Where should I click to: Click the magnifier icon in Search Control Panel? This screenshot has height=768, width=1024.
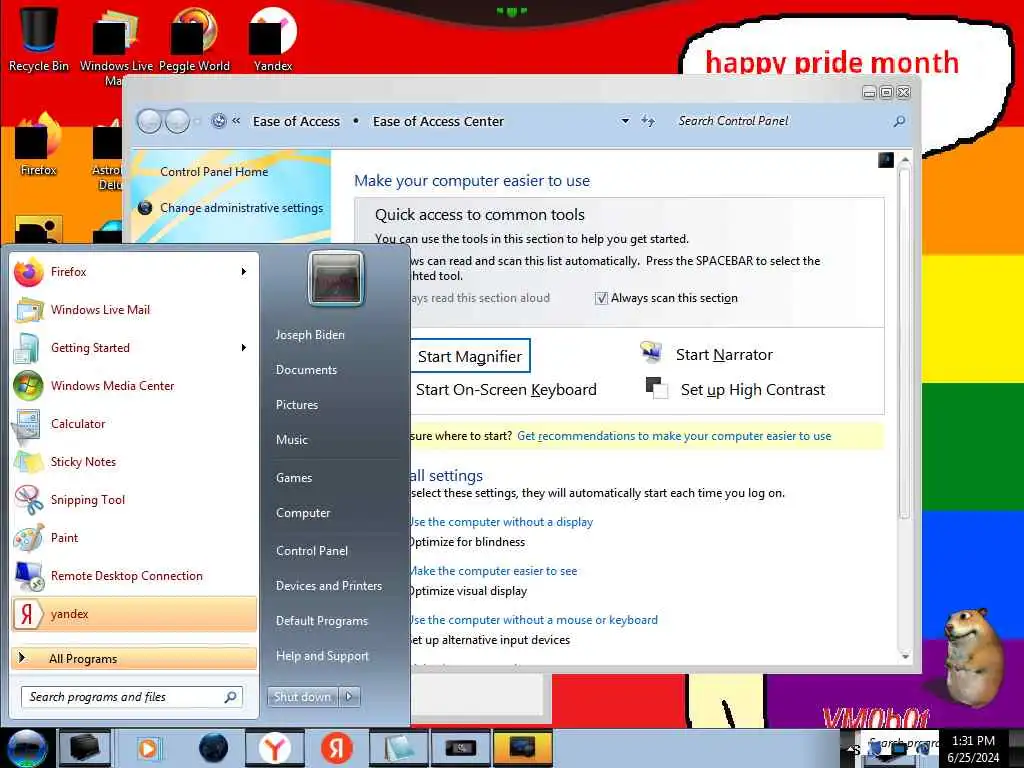pos(900,121)
